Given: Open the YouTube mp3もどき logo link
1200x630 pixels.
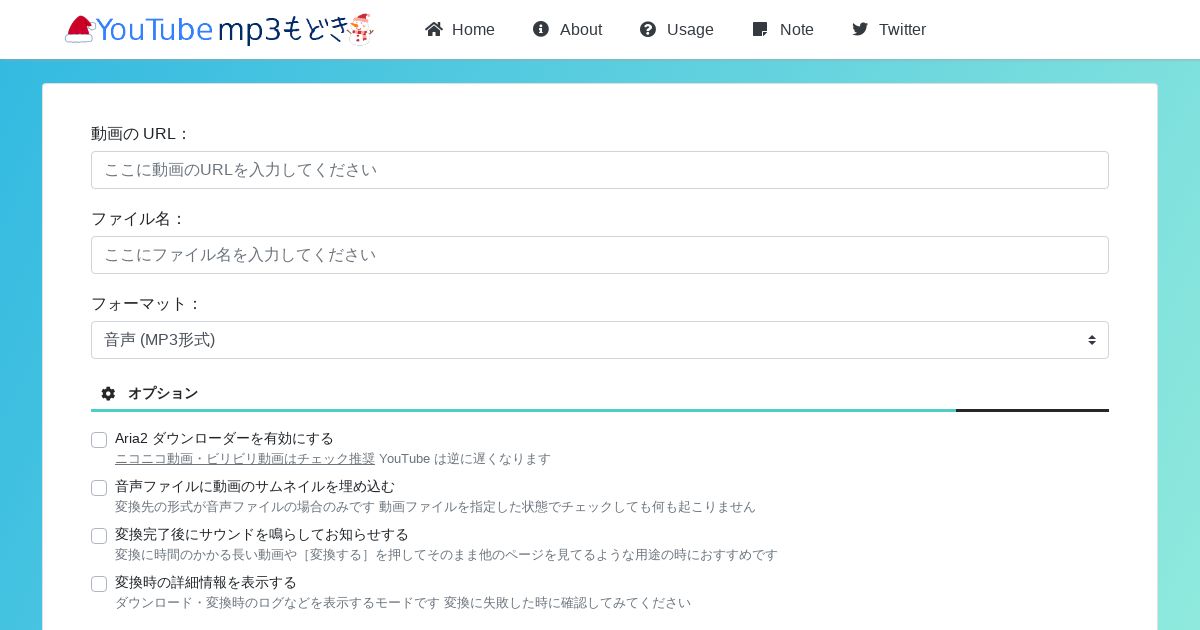Looking at the screenshot, I should [x=220, y=29].
